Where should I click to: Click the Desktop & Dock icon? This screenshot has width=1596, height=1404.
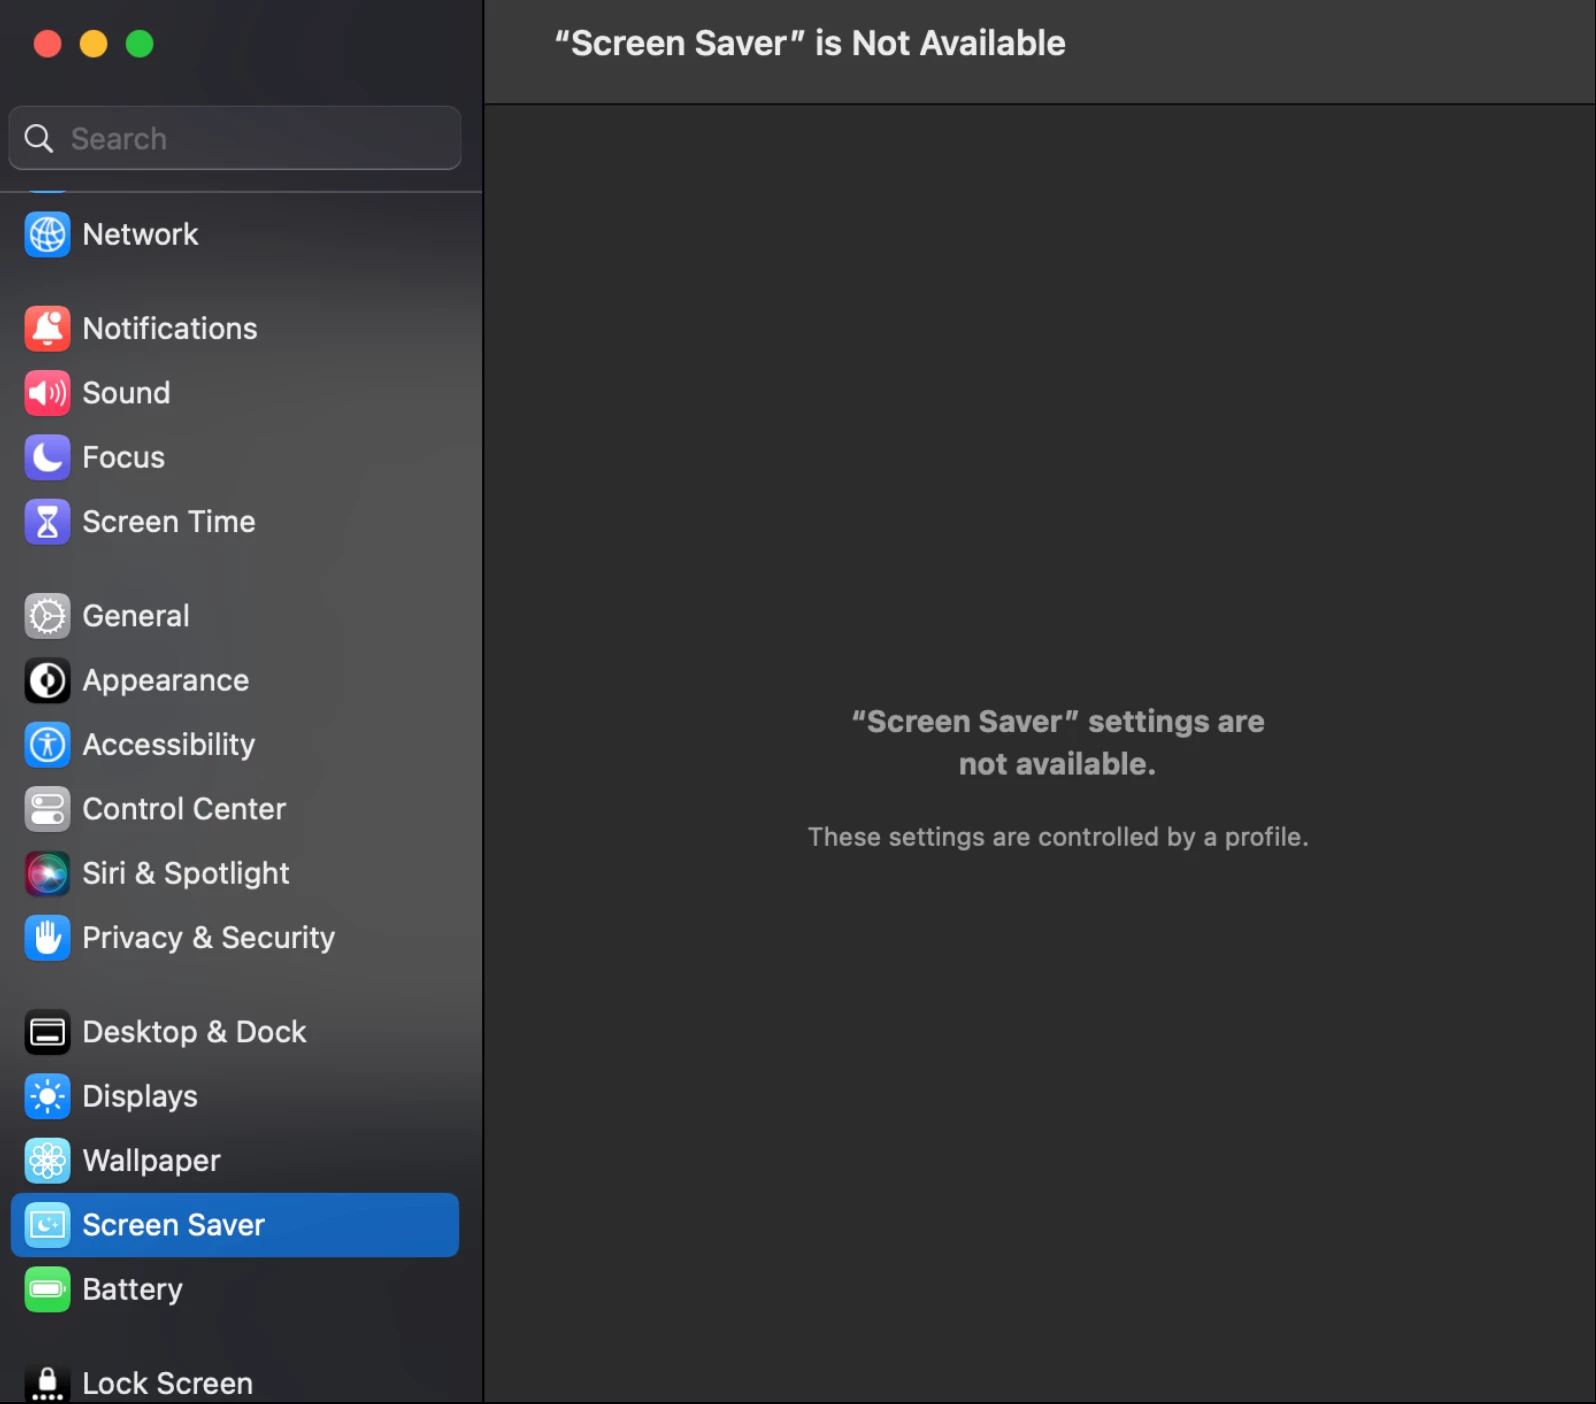tap(47, 1032)
